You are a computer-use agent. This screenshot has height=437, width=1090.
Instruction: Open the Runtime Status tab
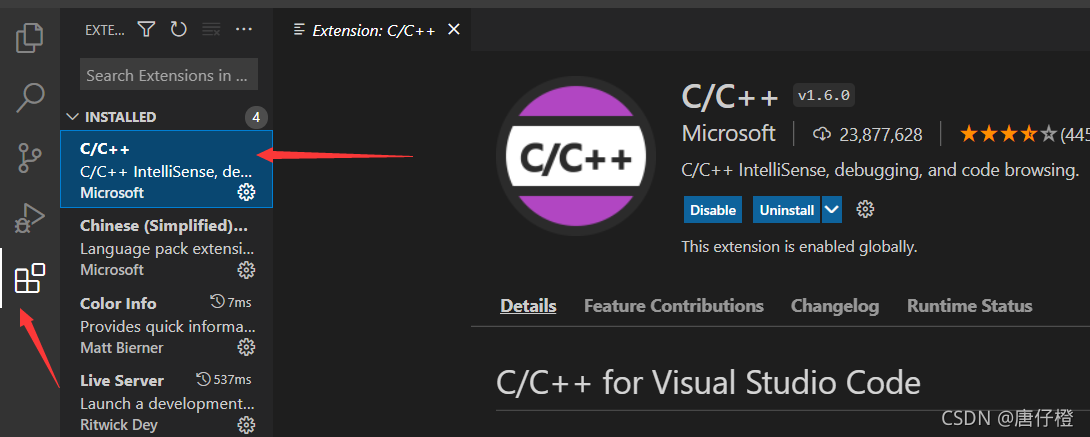[969, 306]
